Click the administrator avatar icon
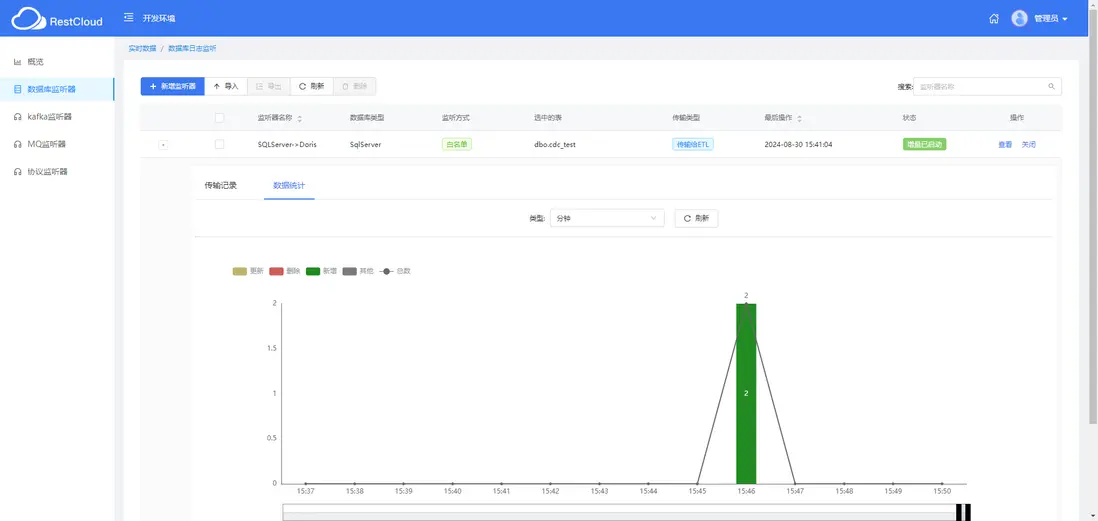Screen dimensions: 1098x521 pos(1020,18)
